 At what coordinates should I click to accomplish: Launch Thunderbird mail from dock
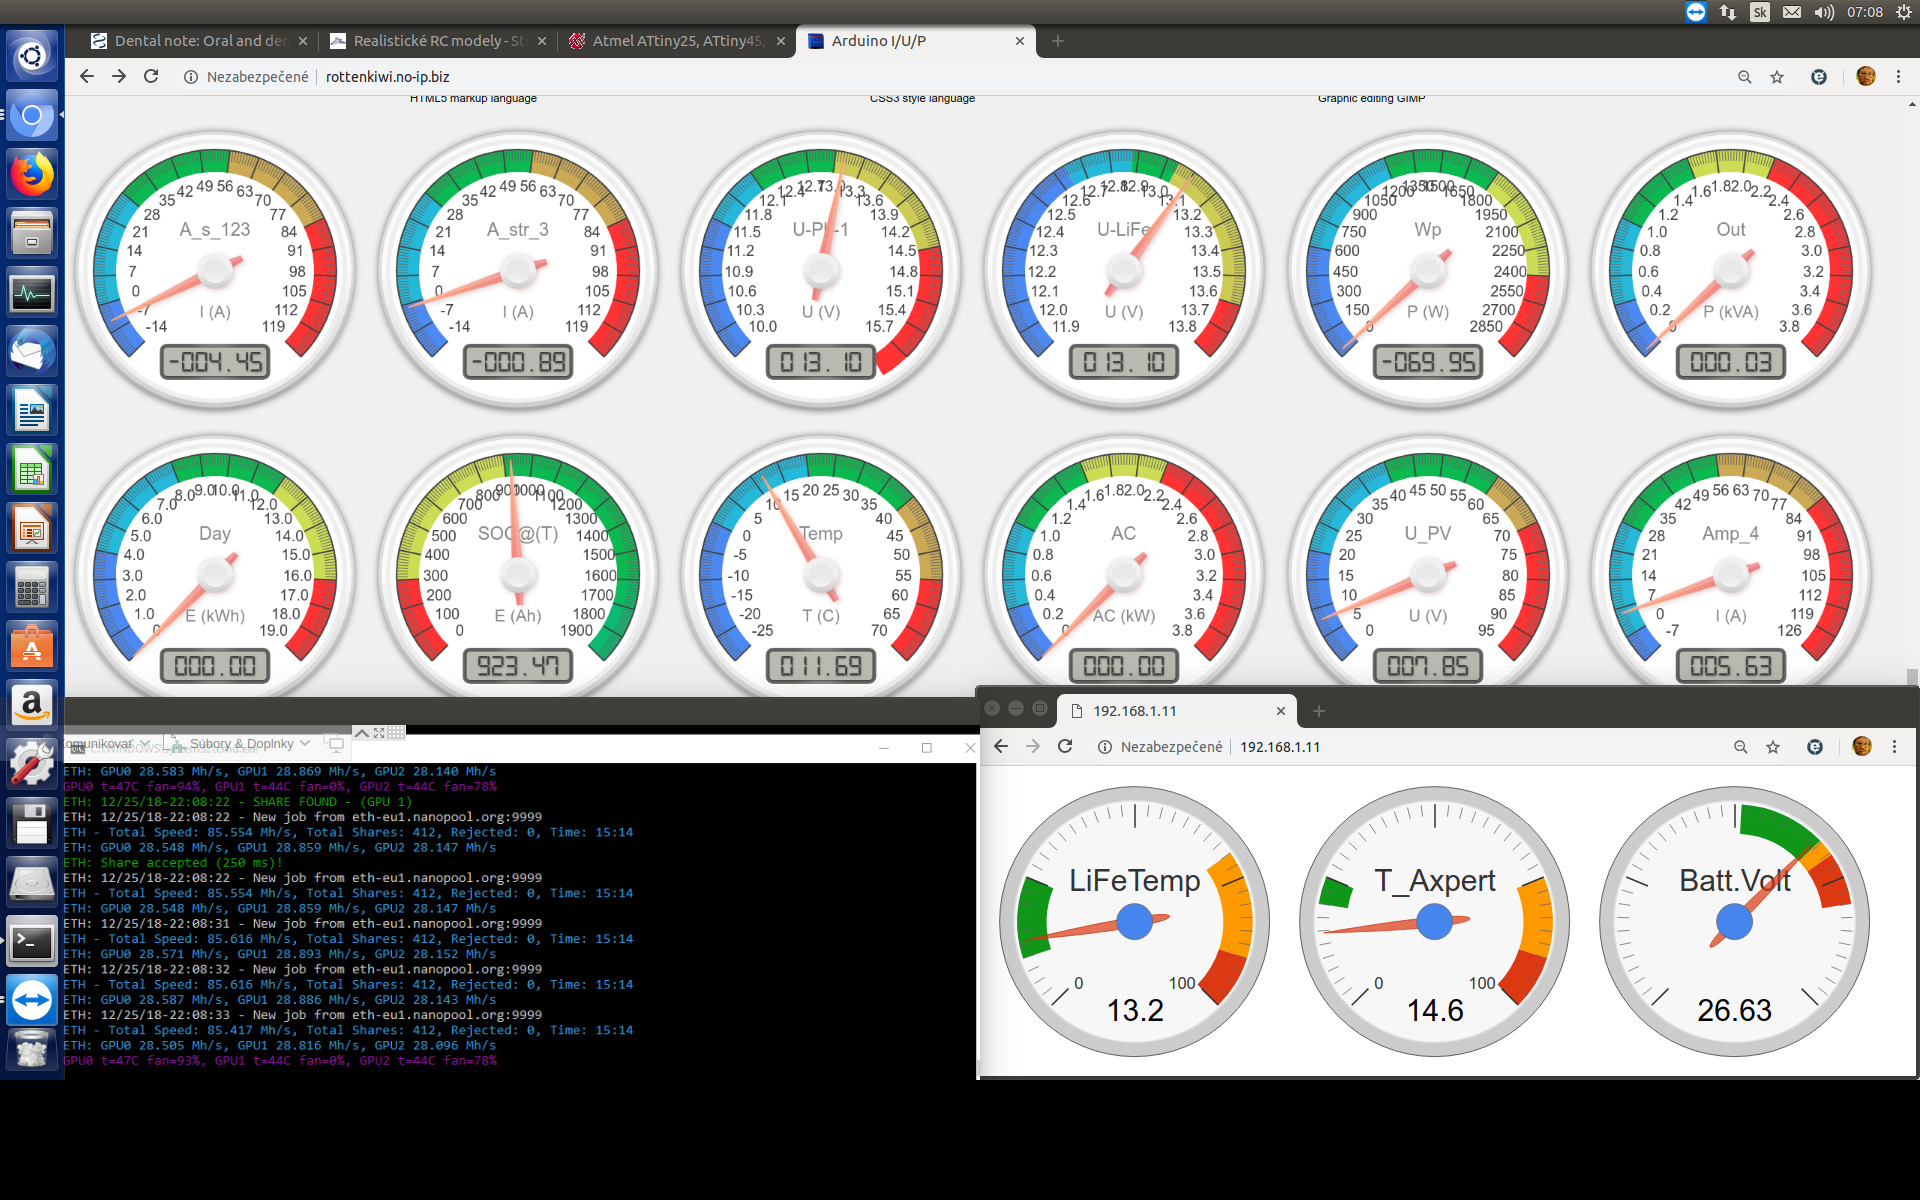32,352
